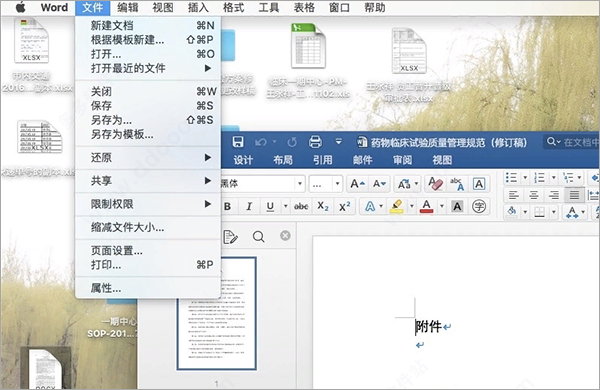
Task: Open the Undo history dropdown arrow
Action: pos(274,142)
